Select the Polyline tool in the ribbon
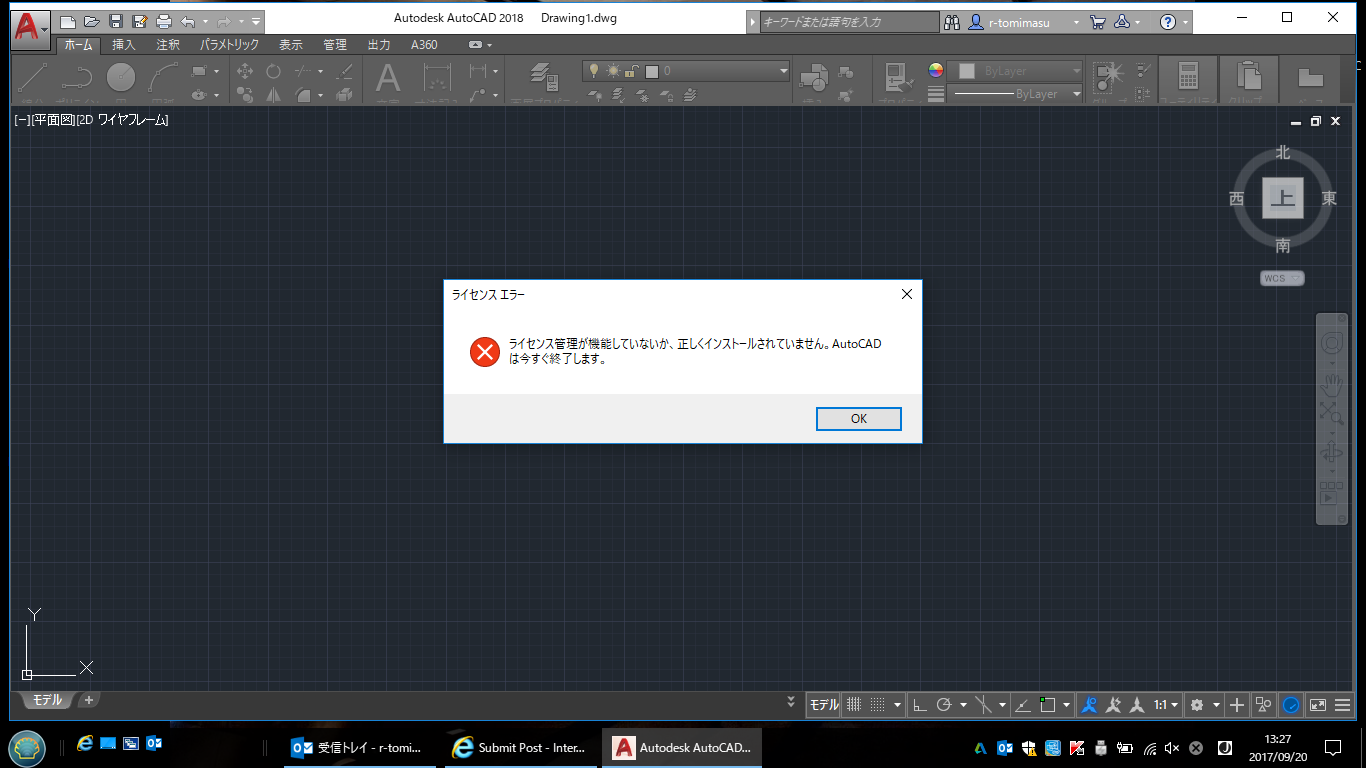The image size is (1366, 768). point(77,78)
